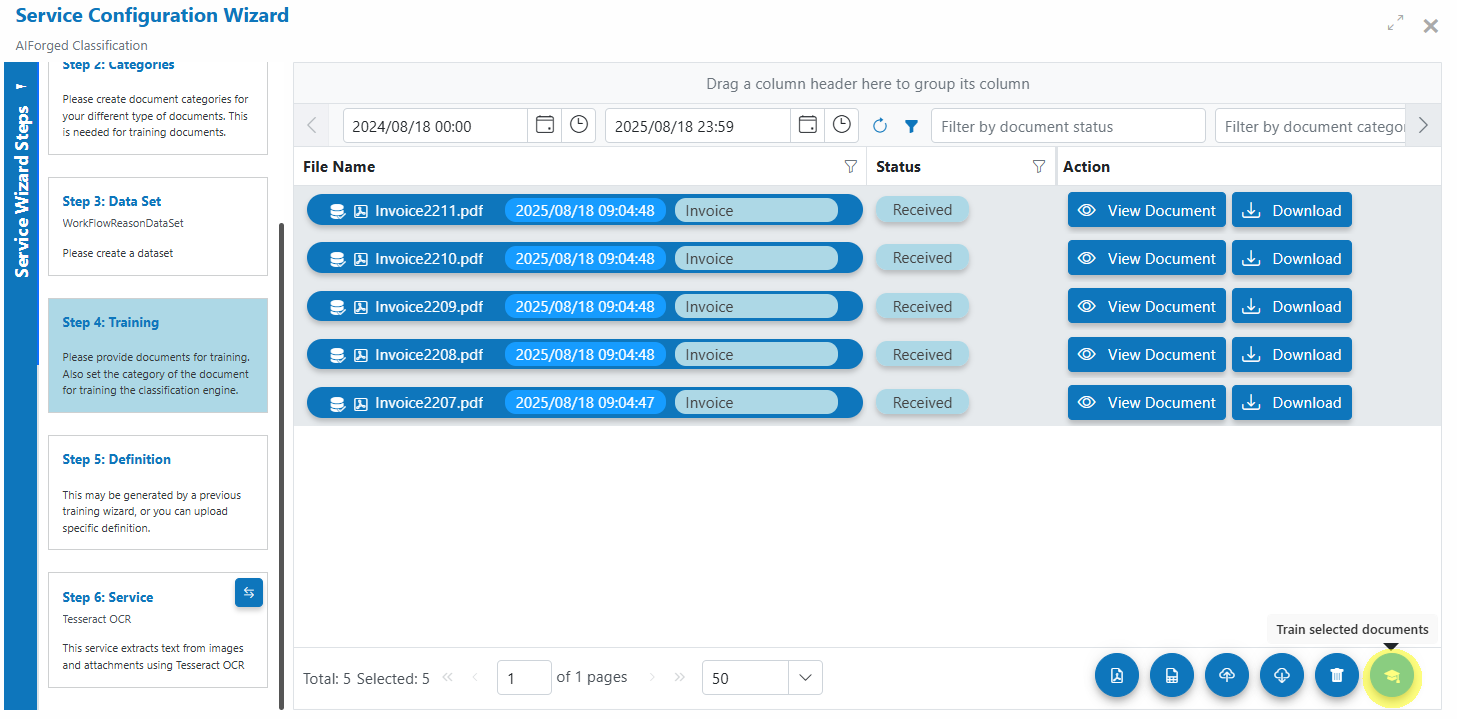Open File Name column filter funnel
1457x719 pixels.
851,167
